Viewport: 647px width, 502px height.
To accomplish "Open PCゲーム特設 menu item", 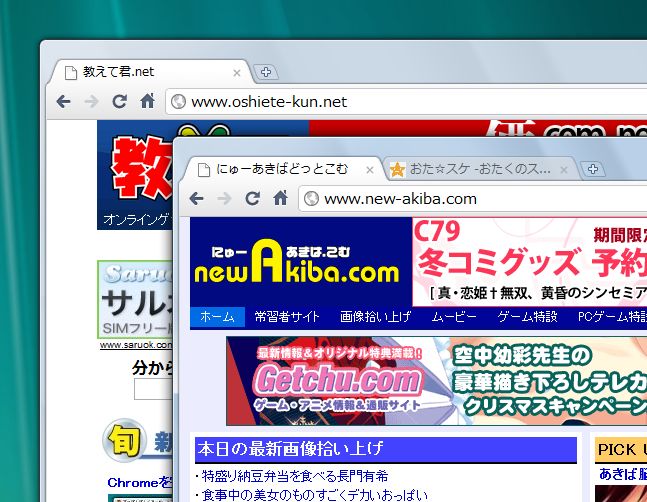I will point(612,317).
